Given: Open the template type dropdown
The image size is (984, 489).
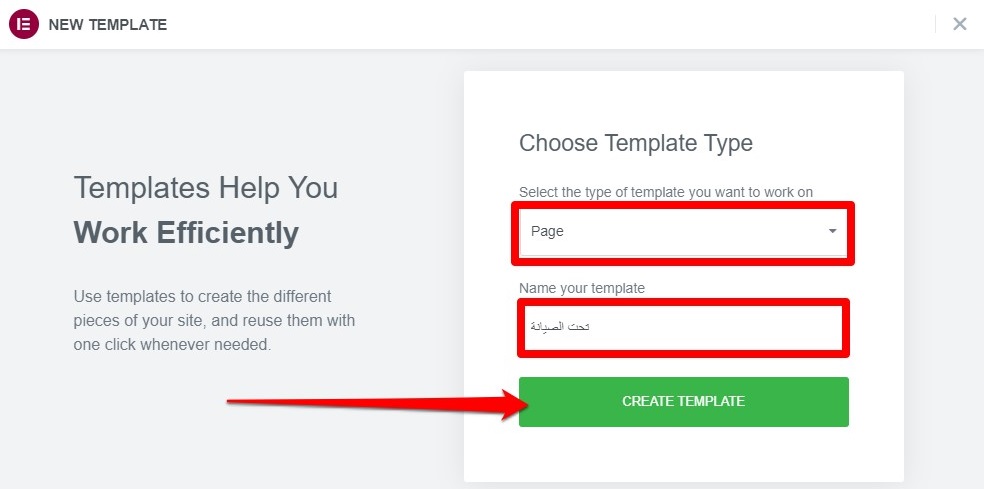Looking at the screenshot, I should [683, 232].
